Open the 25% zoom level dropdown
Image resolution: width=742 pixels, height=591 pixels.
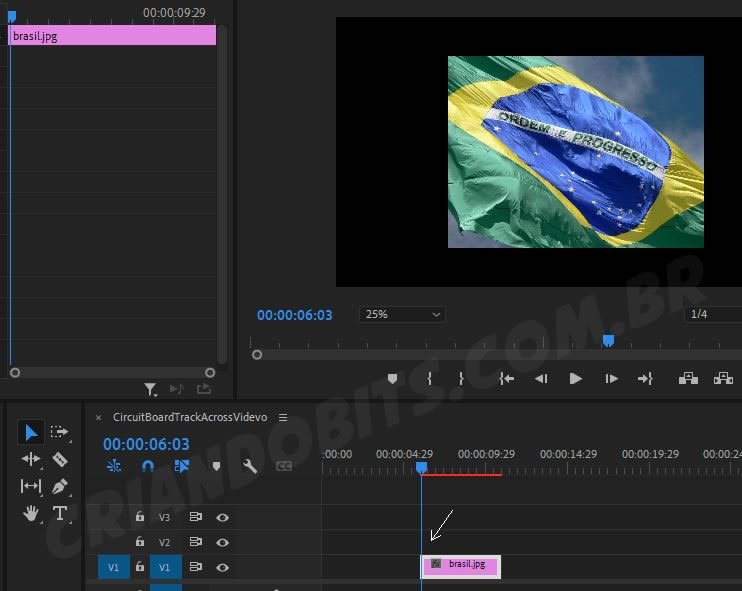pyautogui.click(x=402, y=314)
